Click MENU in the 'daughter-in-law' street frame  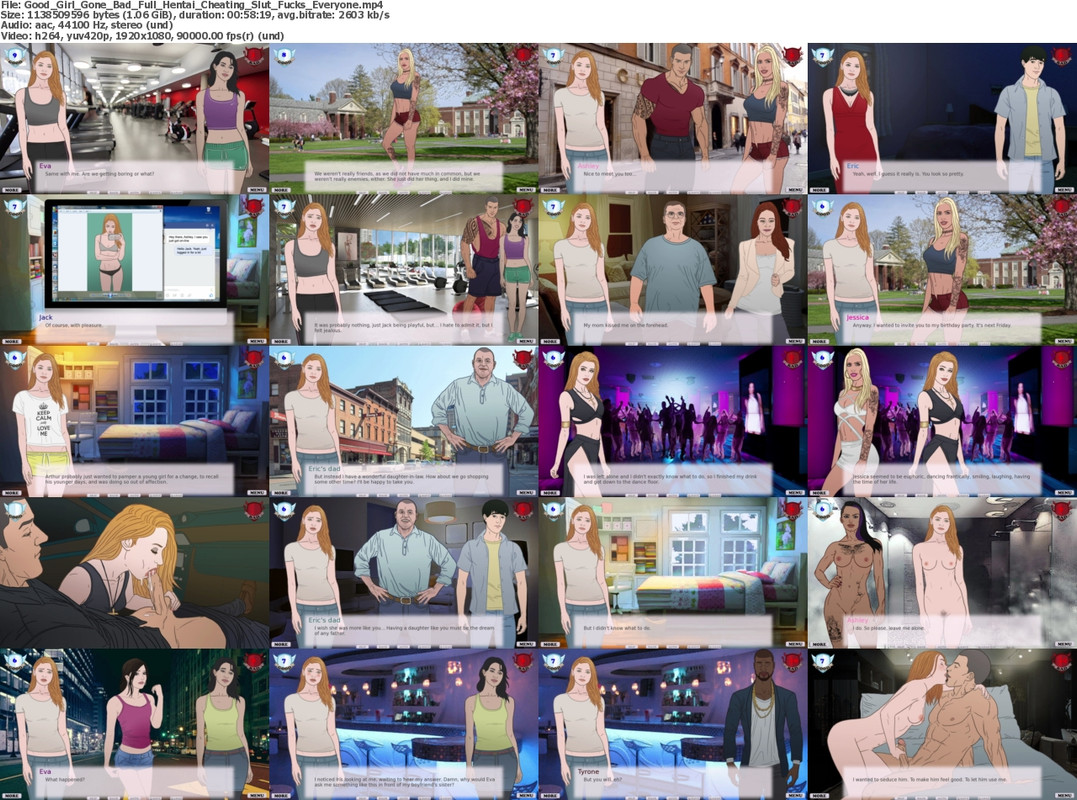[525, 492]
